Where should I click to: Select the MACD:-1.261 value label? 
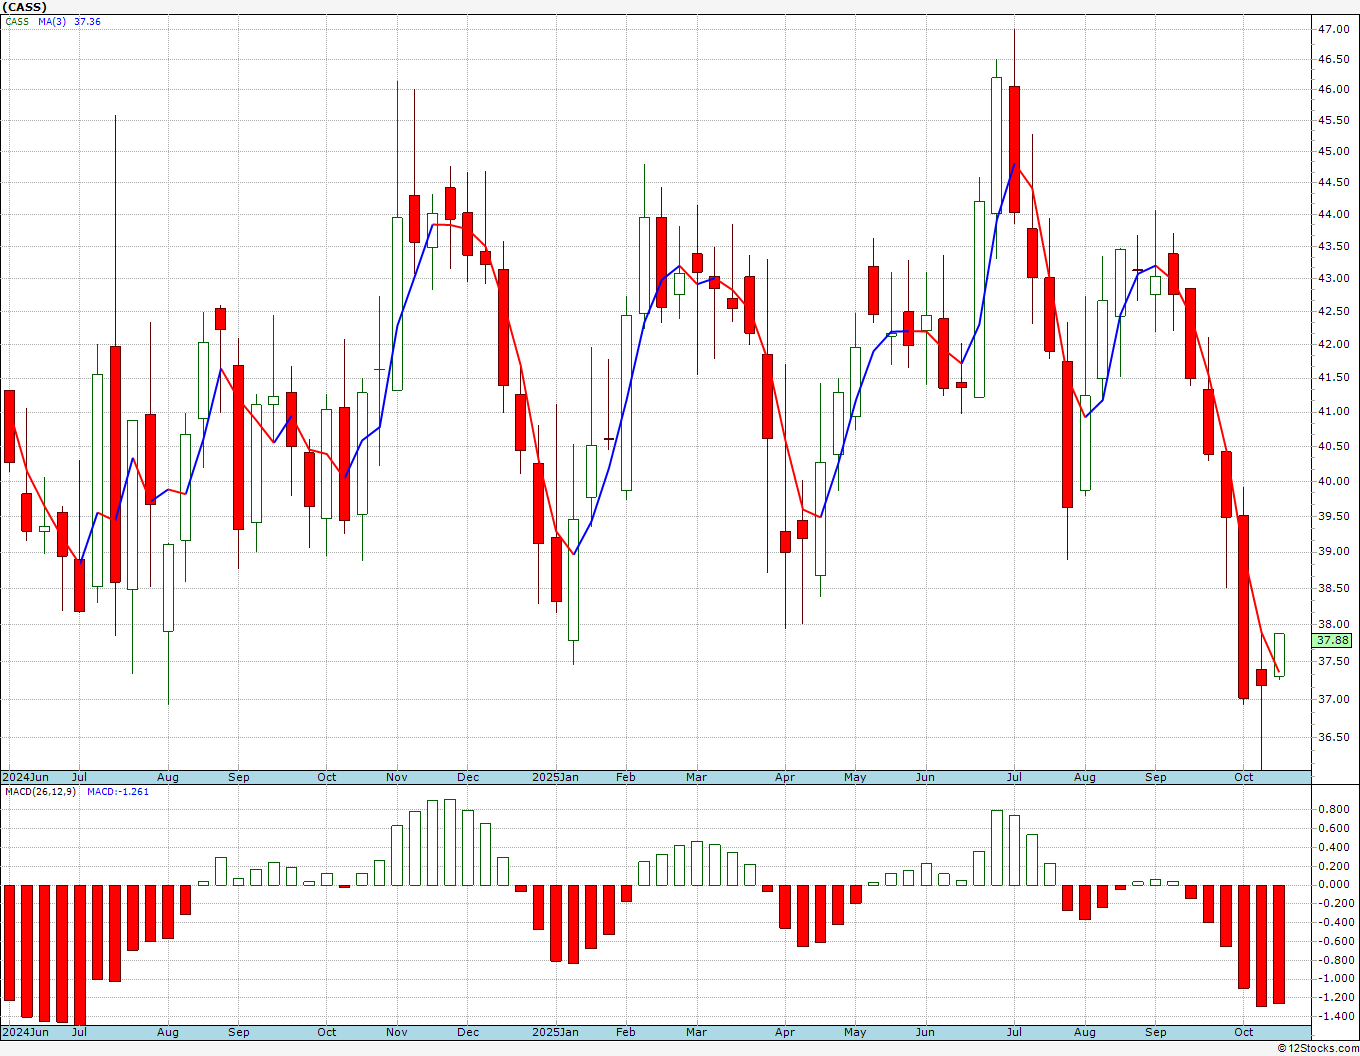tap(117, 792)
